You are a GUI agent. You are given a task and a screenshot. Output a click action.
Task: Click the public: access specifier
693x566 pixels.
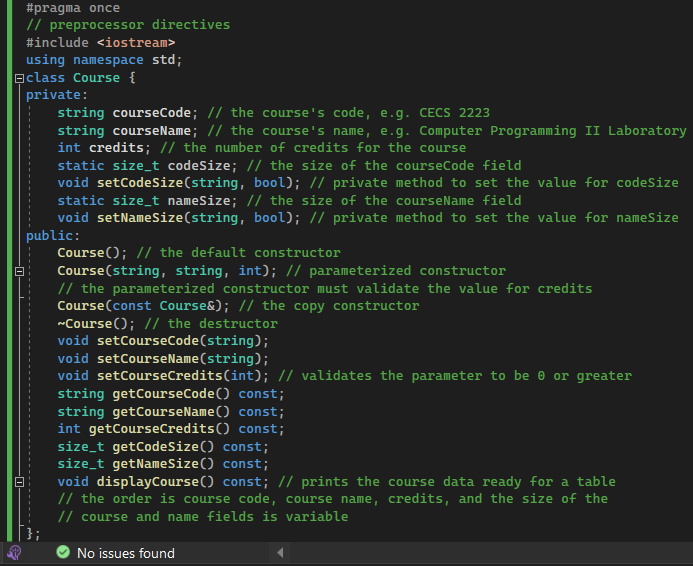tap(53, 236)
